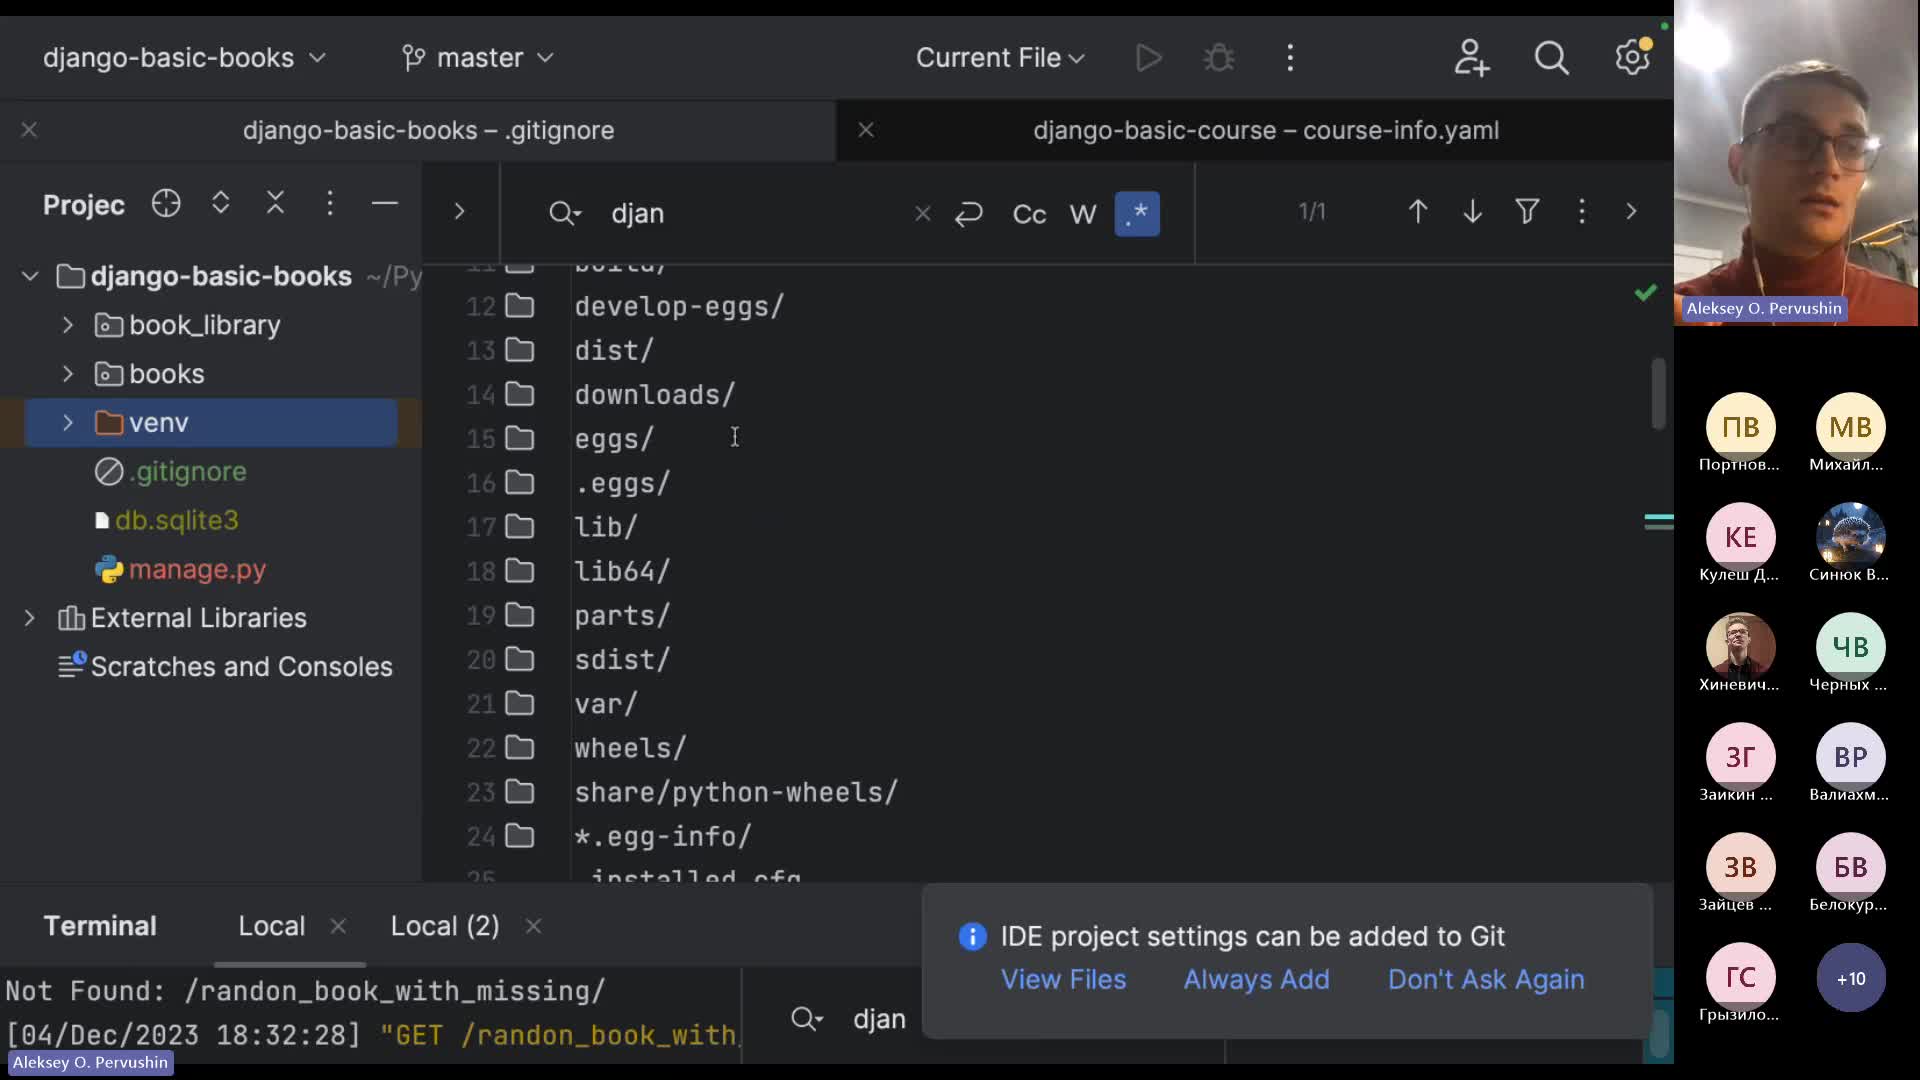Open Search Everywhere magnifier icon
The width and height of the screenshot is (1920, 1080).
pyautogui.click(x=1551, y=58)
